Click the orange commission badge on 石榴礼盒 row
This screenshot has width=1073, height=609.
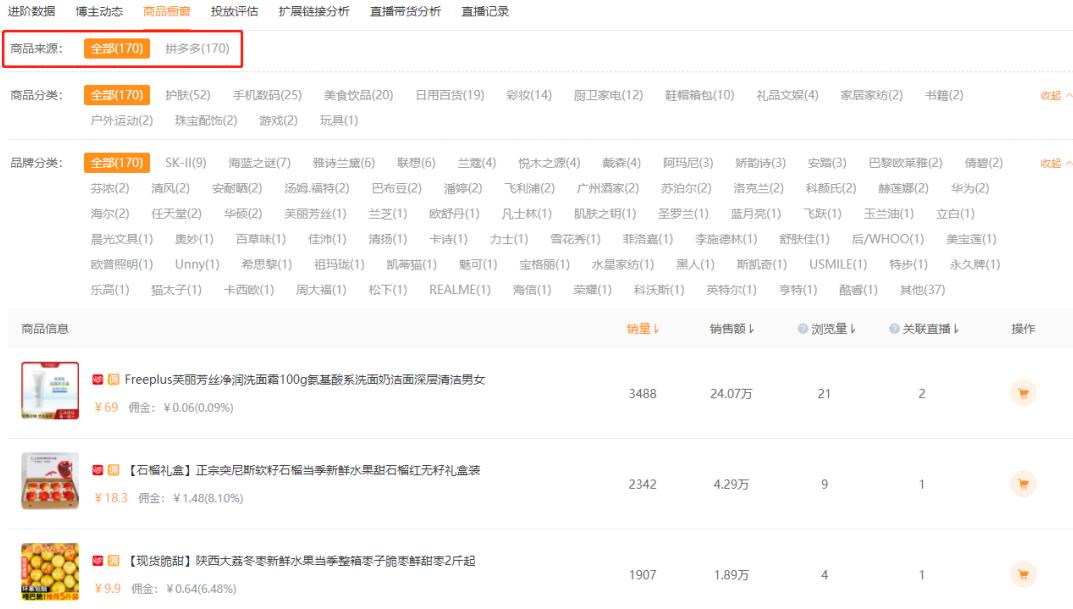[x=114, y=469]
